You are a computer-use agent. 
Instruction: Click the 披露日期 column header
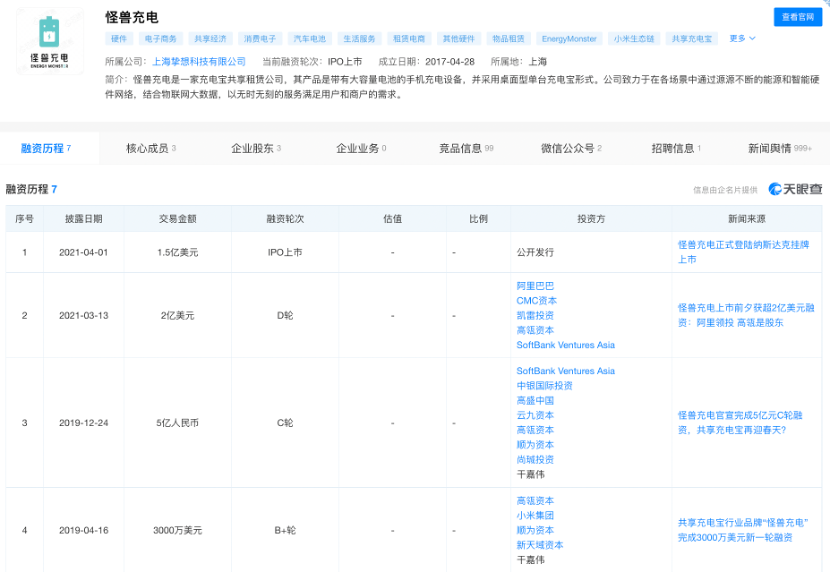tap(84, 219)
